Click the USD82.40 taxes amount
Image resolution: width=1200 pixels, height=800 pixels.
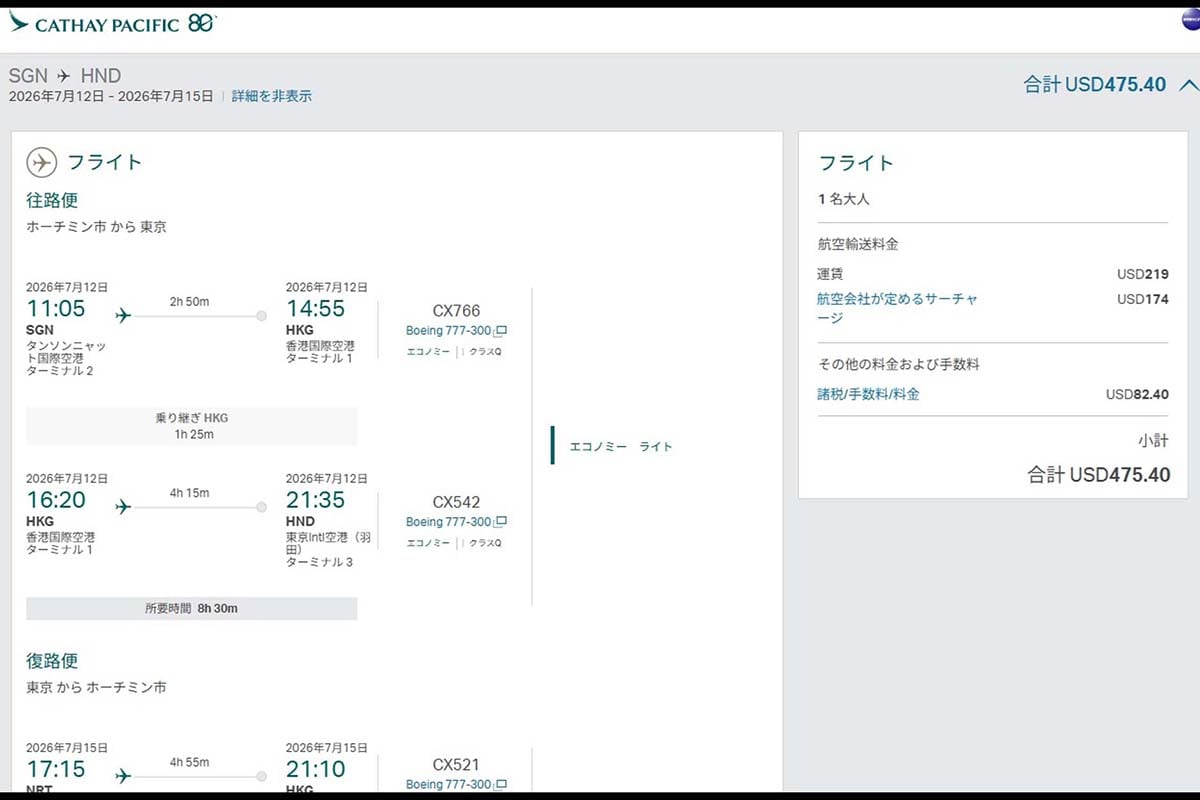1137,394
